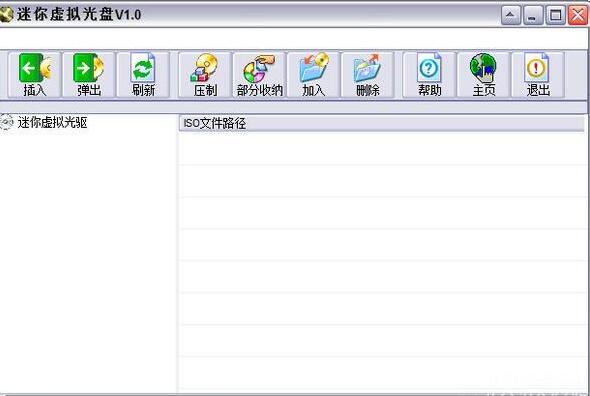The image size is (590, 396).
Task: Click the first empty ISO list row
Action: click(382, 148)
